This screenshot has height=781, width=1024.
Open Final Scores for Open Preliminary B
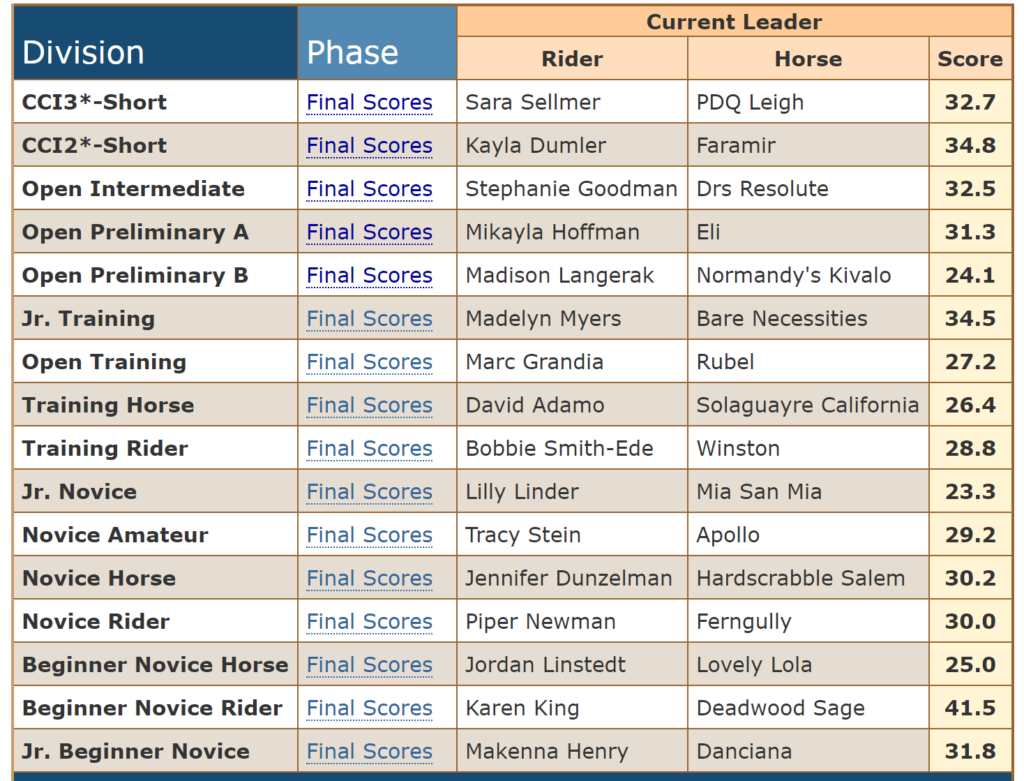pos(370,276)
